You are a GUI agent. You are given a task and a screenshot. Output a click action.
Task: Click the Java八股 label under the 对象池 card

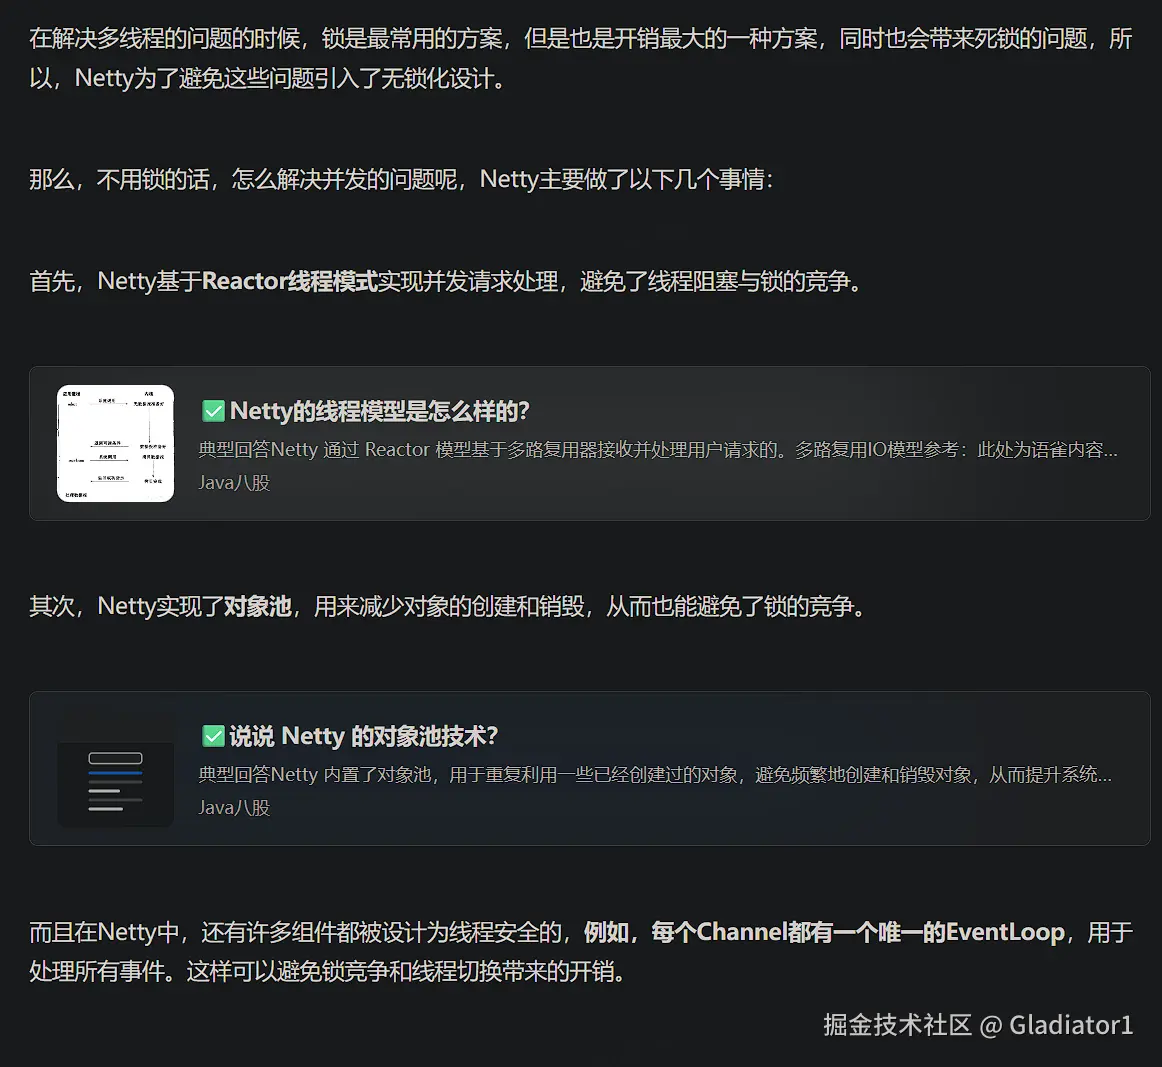[234, 808]
